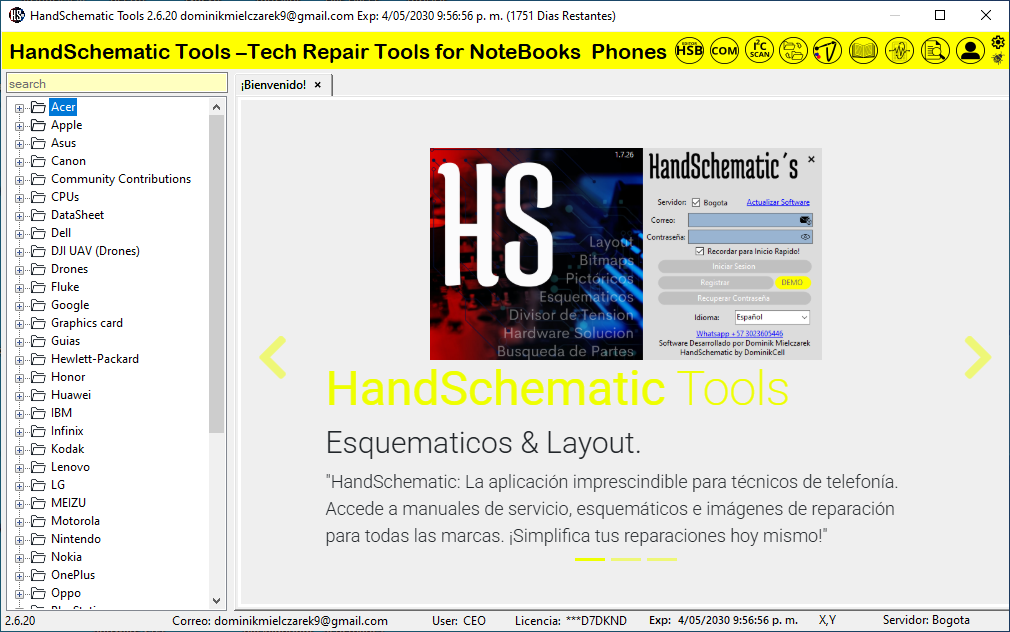The image size is (1010, 632).
Task: Click the Correo email status entry
Action: pos(280,621)
